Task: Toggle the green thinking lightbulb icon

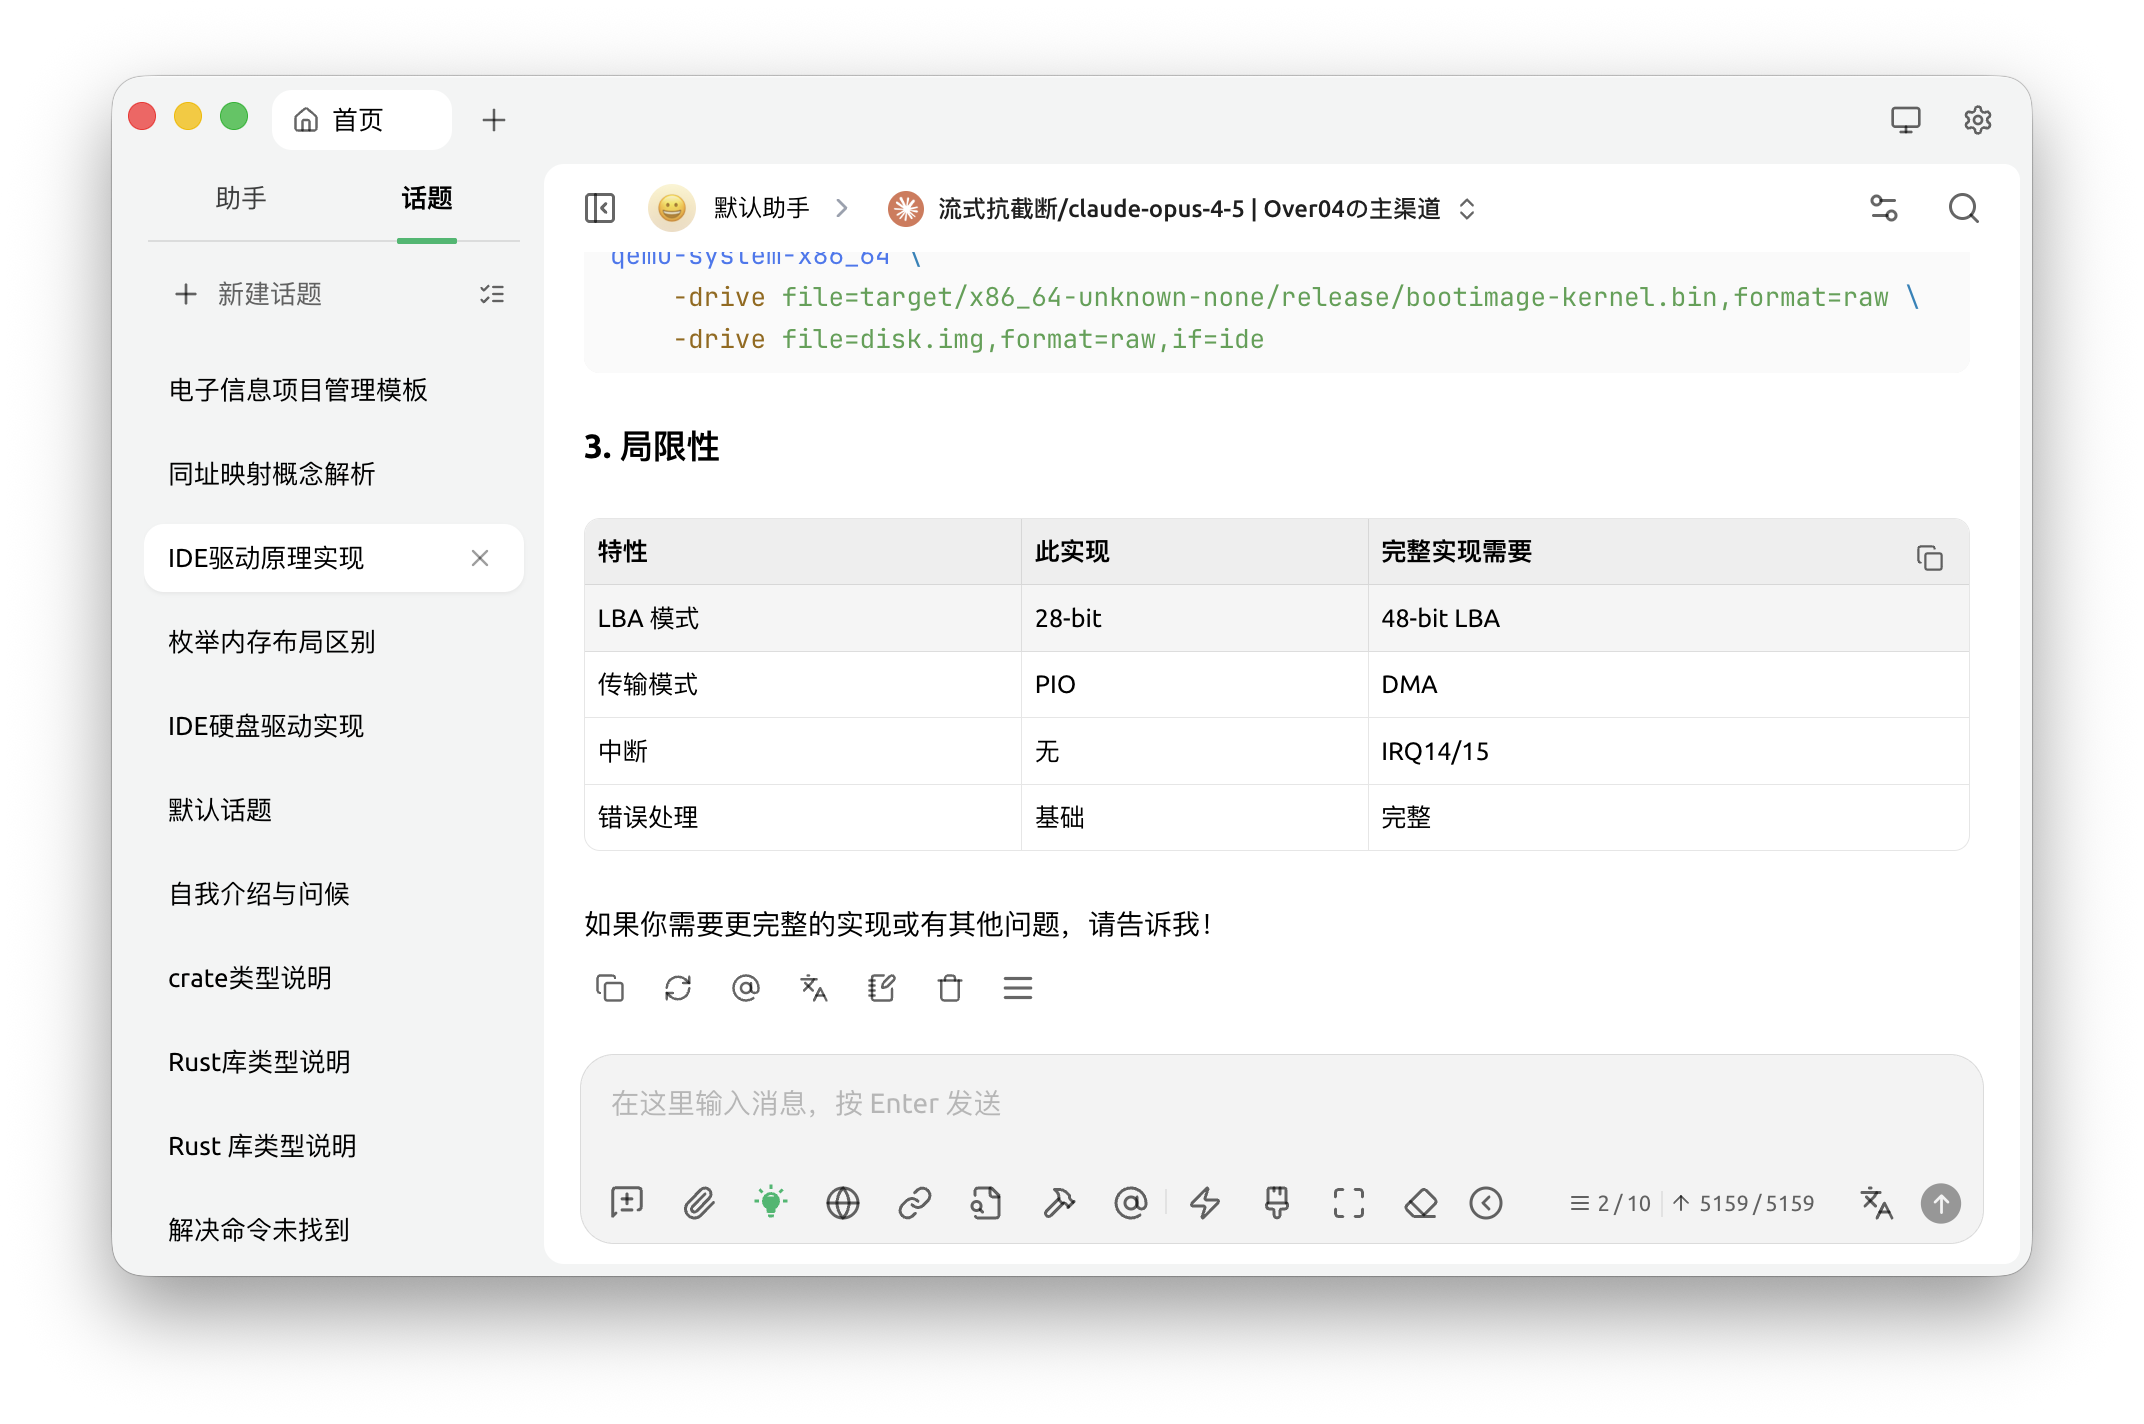Action: (x=771, y=1203)
